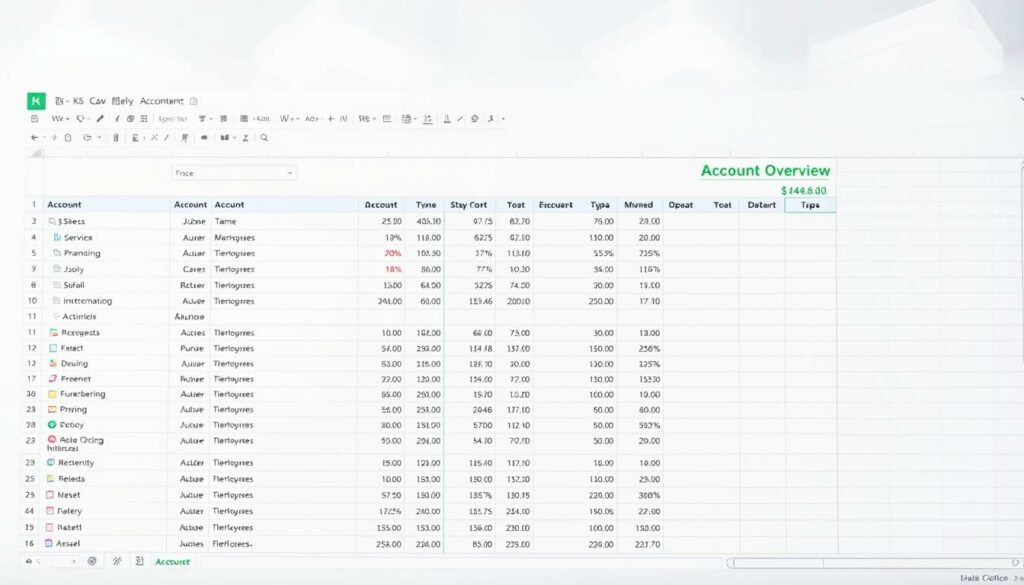Open the dropdown arrow at toolbar's right end
Viewport: 1024px width, 585px height.
coord(504,119)
